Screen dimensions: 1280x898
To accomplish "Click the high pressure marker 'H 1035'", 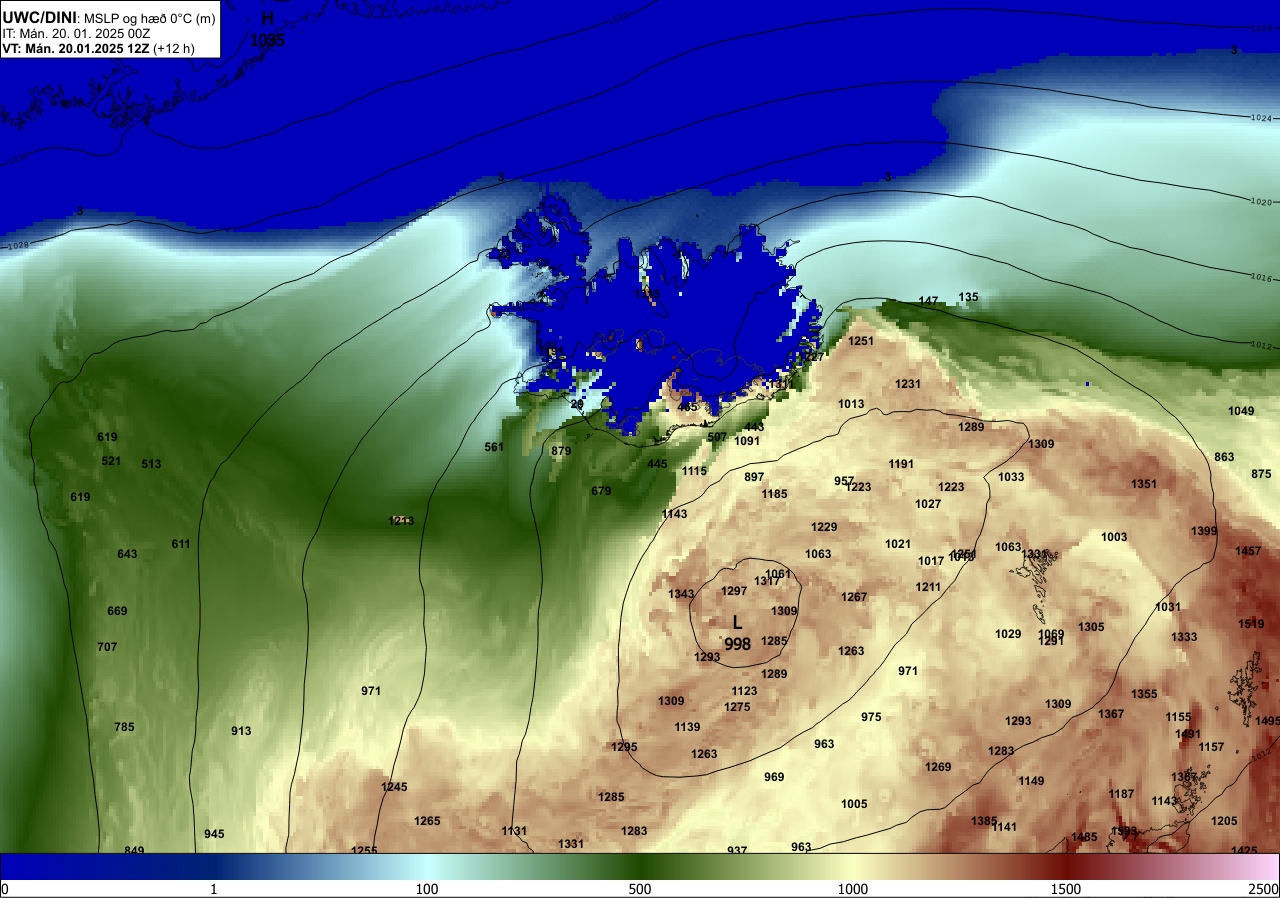I will 267,30.
